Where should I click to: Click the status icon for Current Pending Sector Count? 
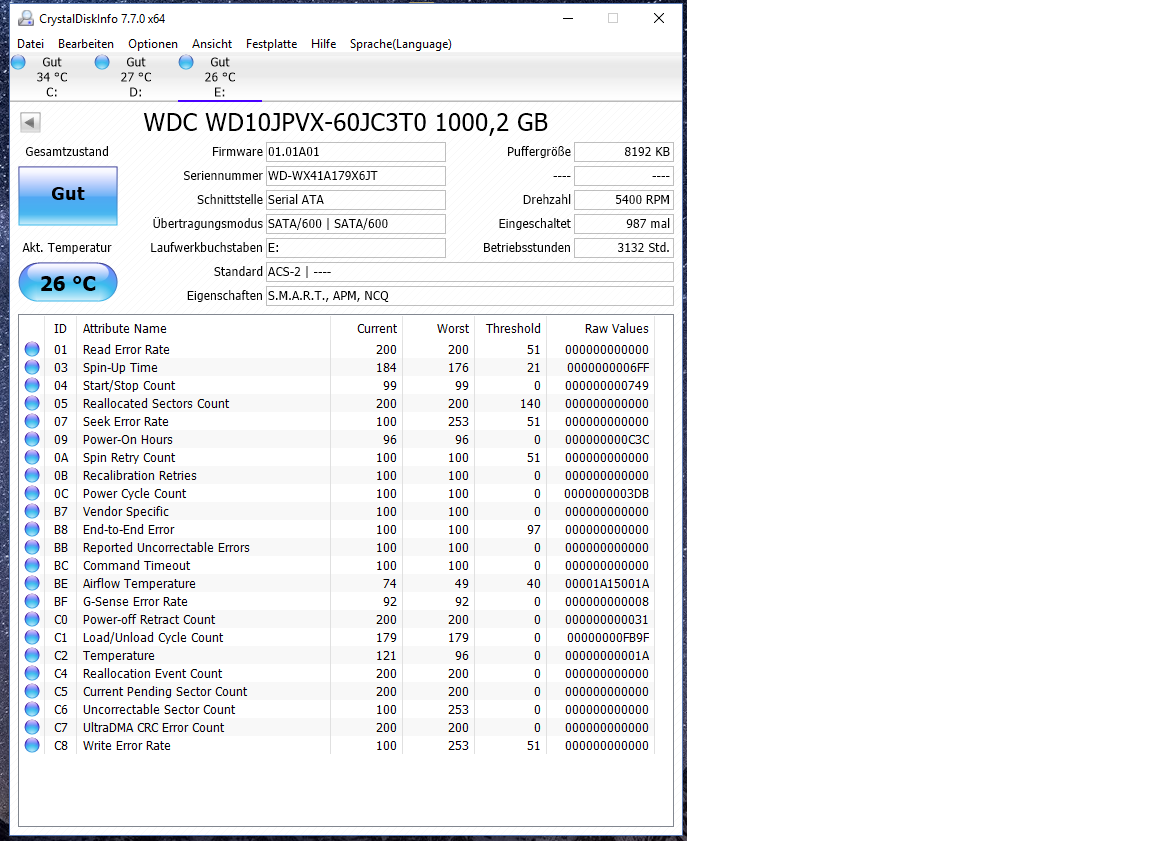[x=32, y=691]
